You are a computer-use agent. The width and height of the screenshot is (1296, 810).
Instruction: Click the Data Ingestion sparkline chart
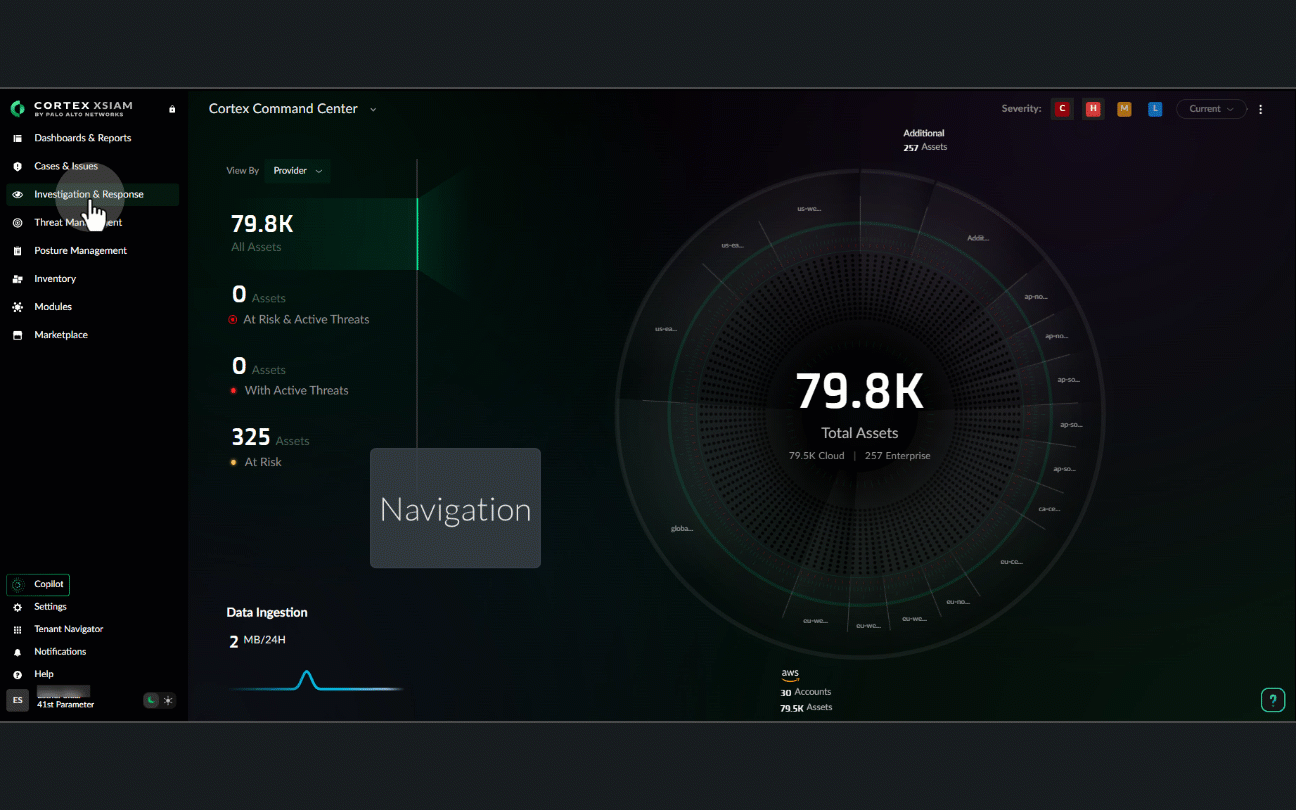pos(314,682)
